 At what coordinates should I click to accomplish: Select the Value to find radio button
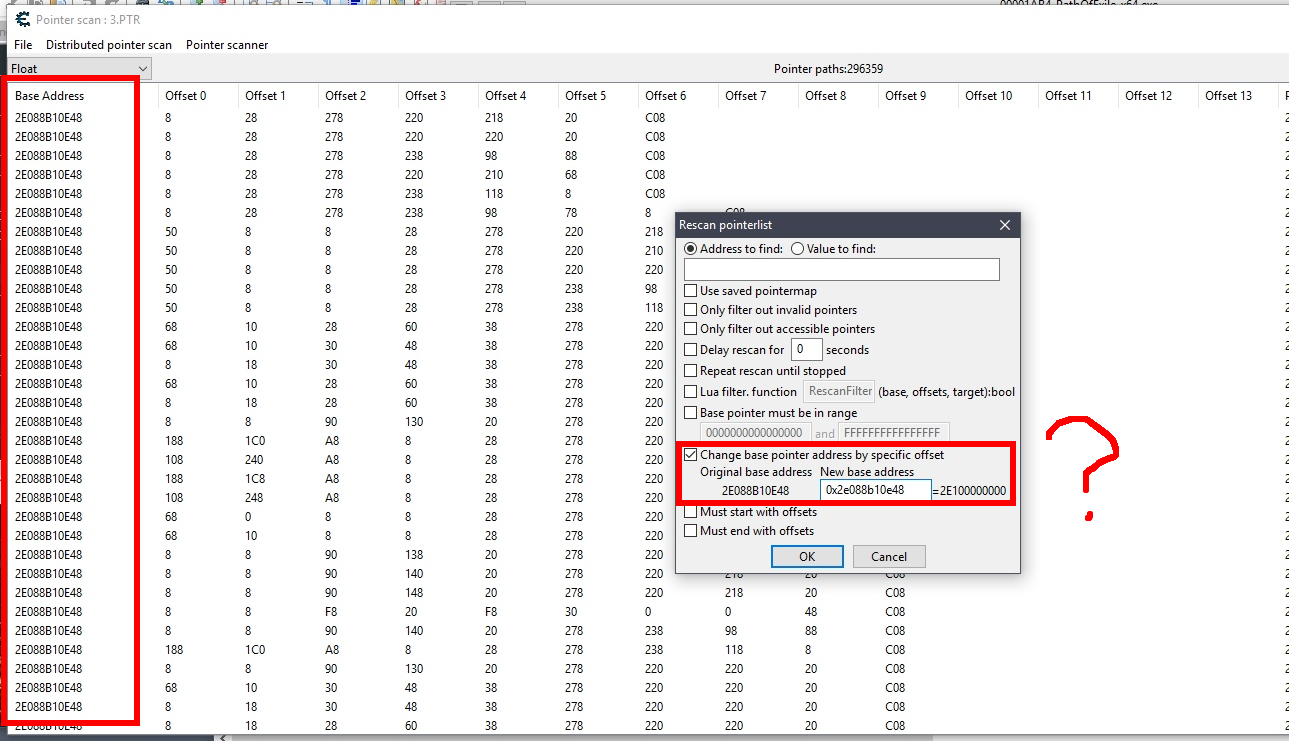coord(797,249)
